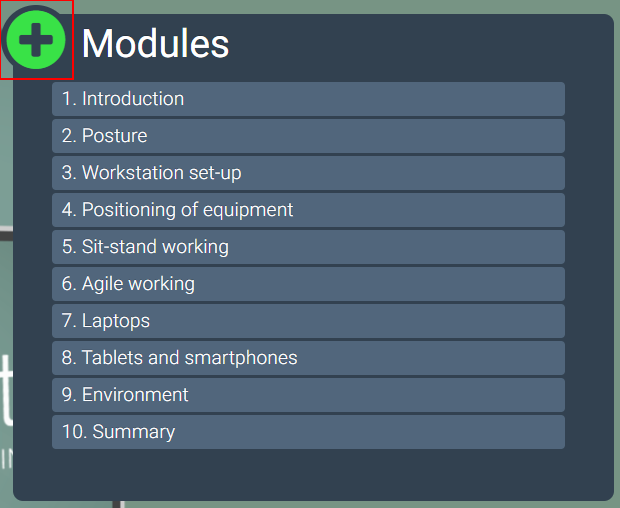The height and width of the screenshot is (508, 620).
Task: Go to Positioning of equipment
Action: pos(308,210)
